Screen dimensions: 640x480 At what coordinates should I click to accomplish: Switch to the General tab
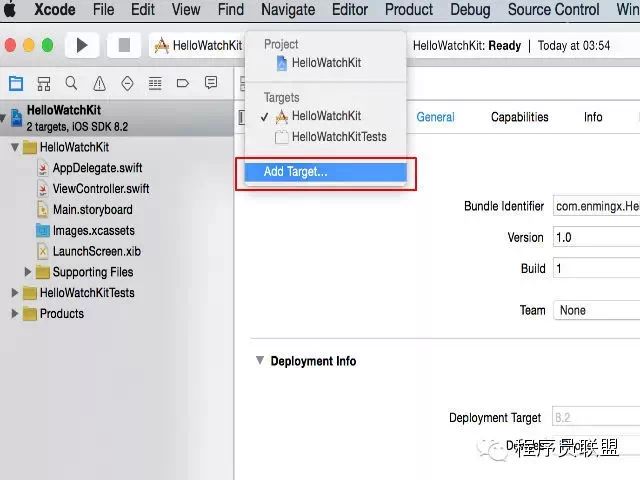435,118
